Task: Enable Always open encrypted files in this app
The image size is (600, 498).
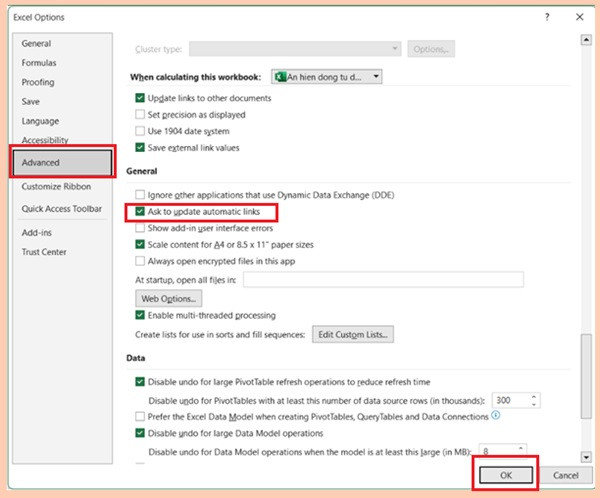Action: point(140,261)
